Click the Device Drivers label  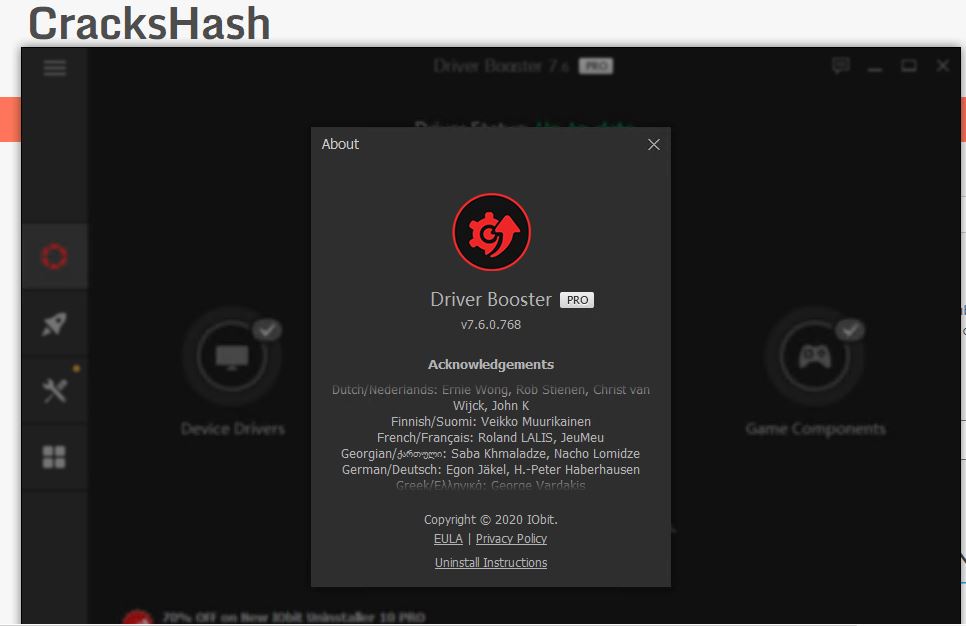[x=233, y=429]
